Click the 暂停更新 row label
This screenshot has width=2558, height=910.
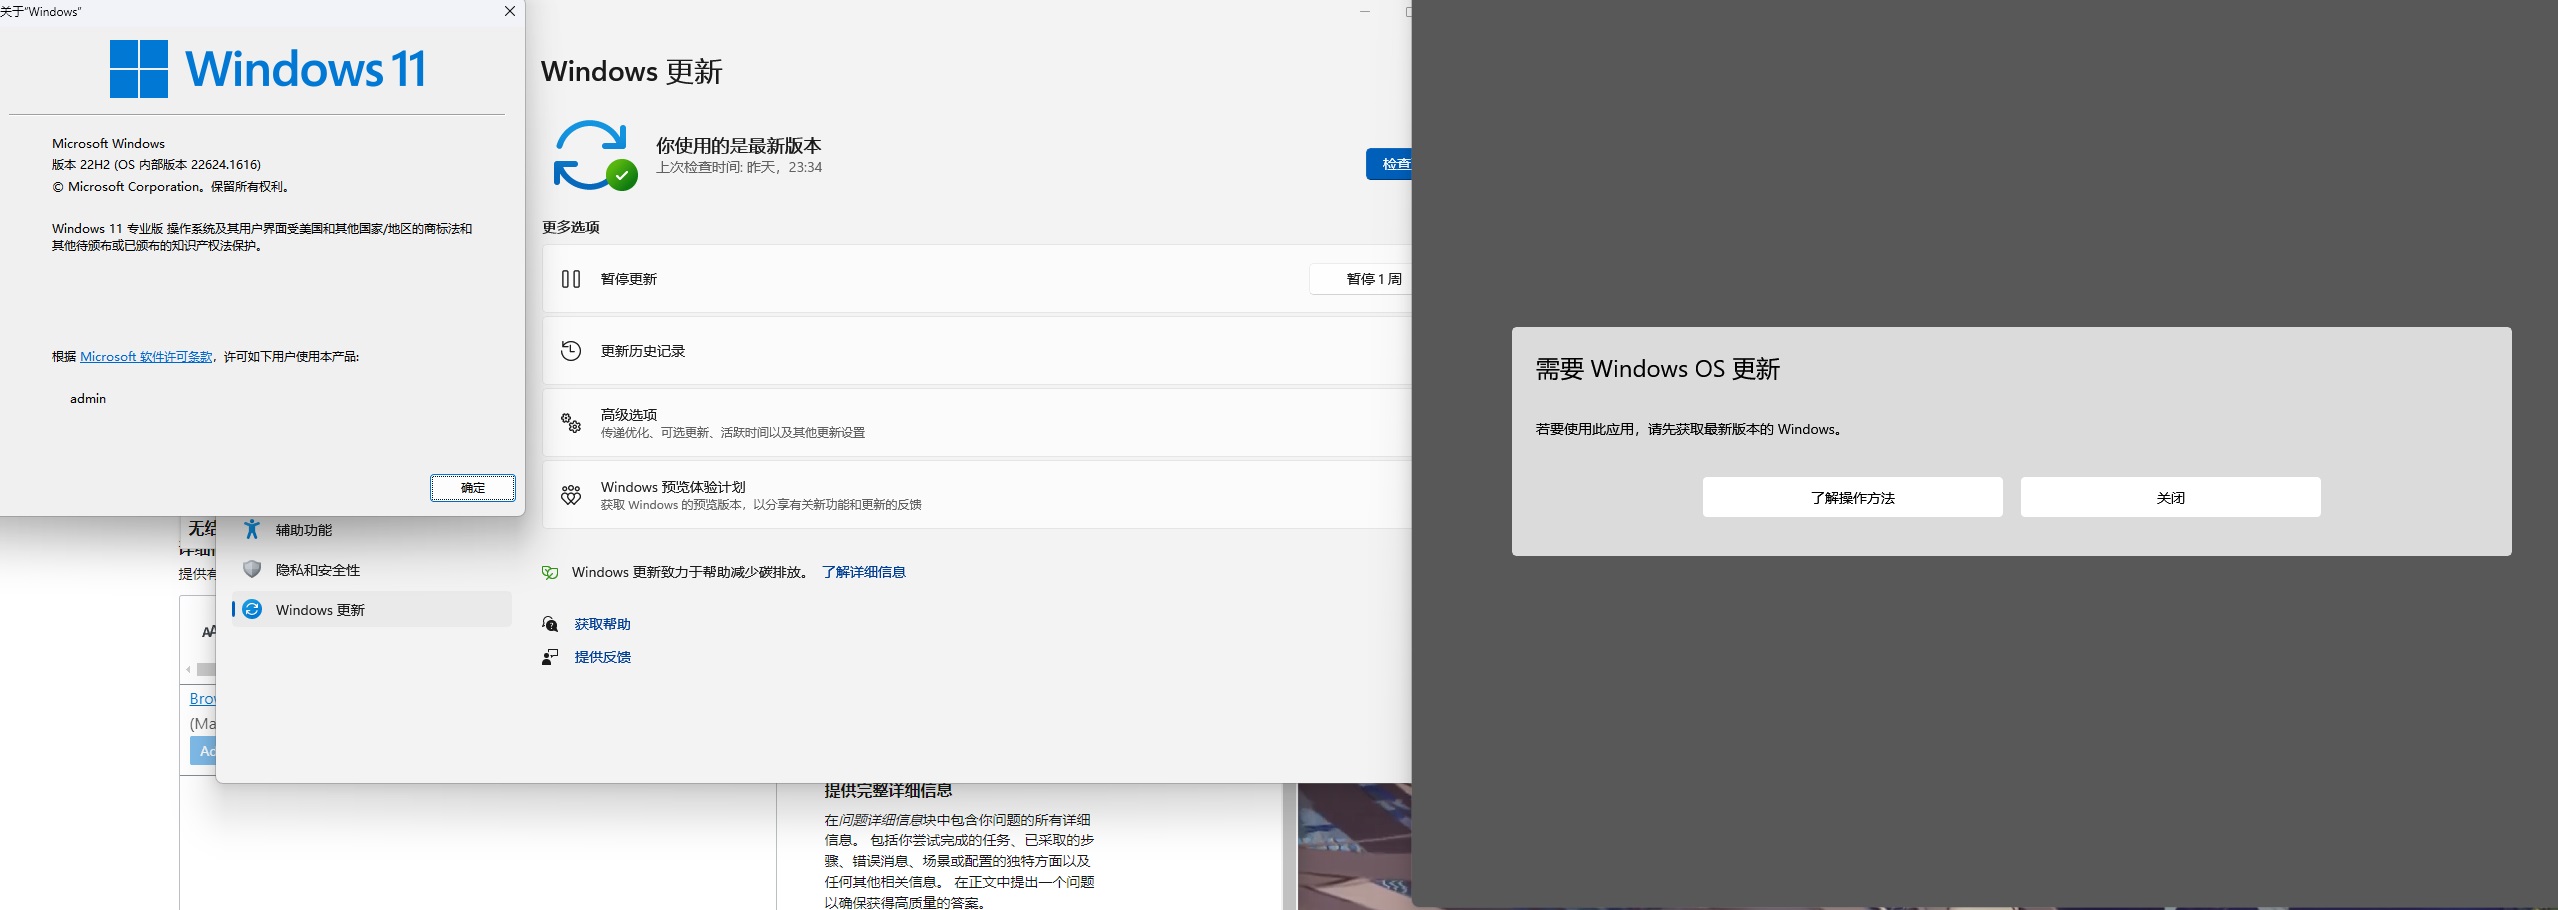click(x=629, y=279)
